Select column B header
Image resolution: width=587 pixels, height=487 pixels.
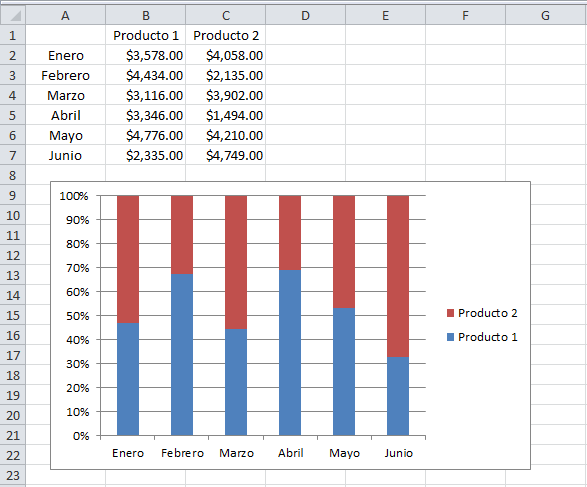(146, 15)
